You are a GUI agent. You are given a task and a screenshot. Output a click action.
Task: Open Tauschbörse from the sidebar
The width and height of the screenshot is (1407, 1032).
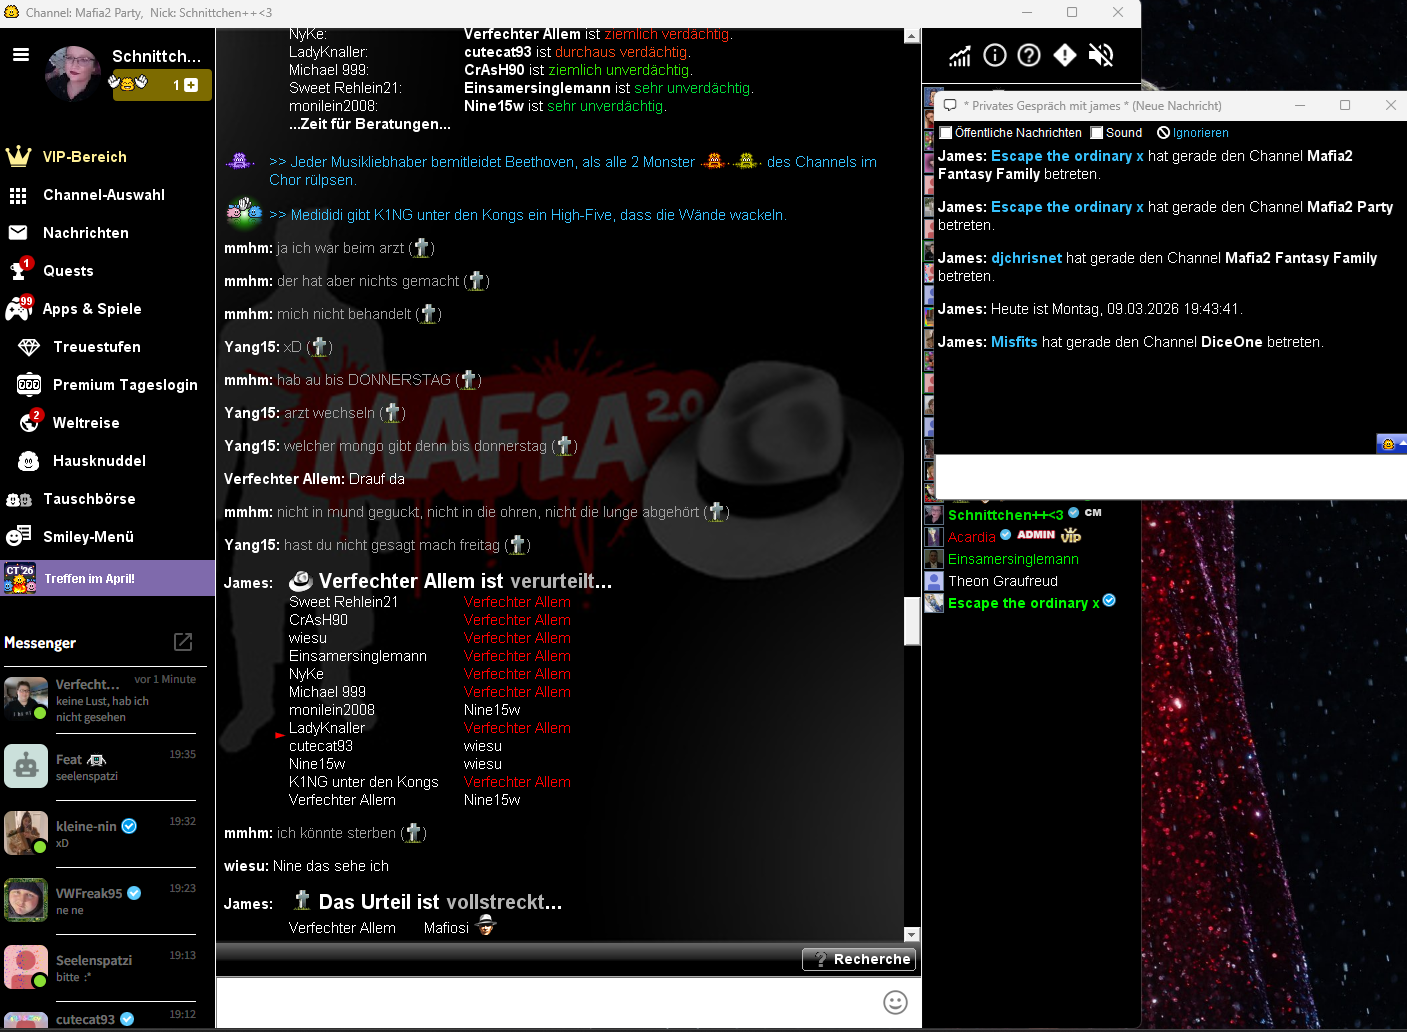[89, 499]
